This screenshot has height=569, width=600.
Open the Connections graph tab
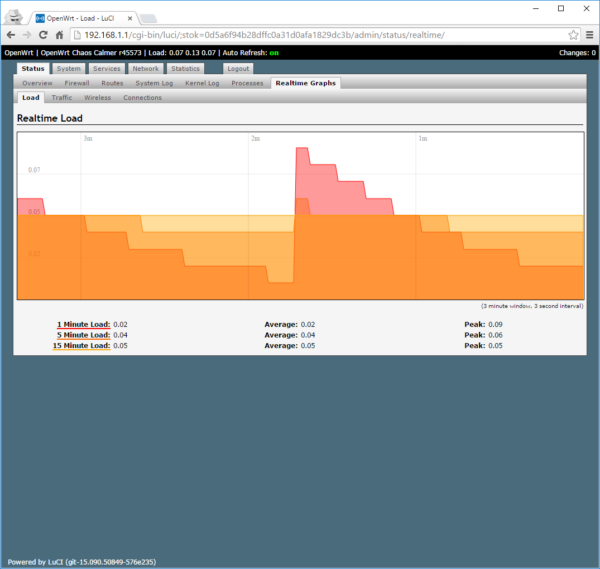point(142,98)
